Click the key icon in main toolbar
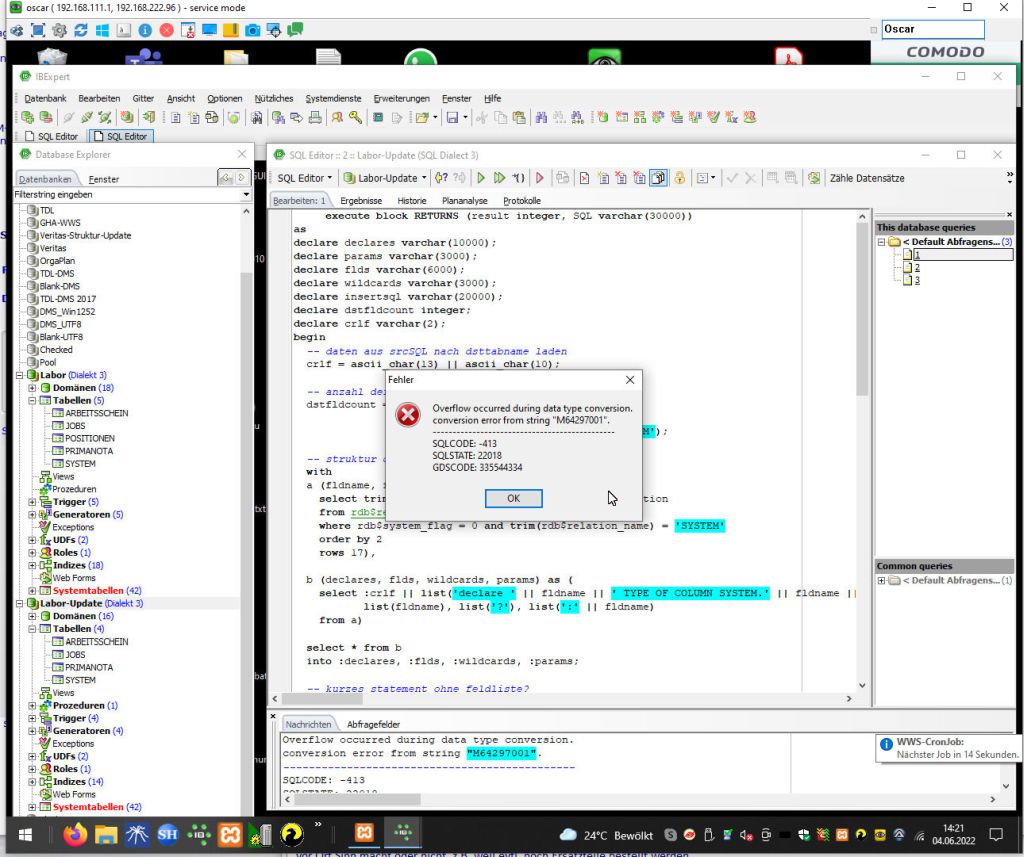Screen dimensions: 1024x857 [x=355, y=117]
